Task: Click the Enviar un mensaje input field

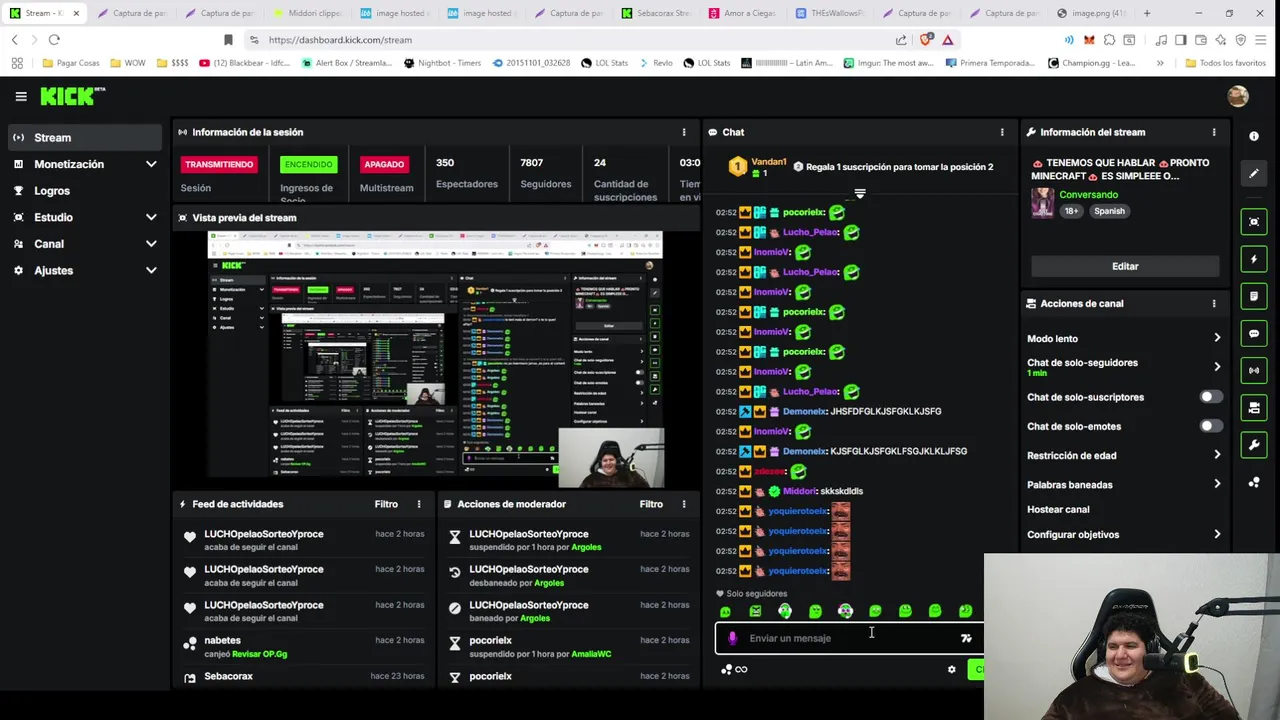Action: pyautogui.click(x=850, y=638)
